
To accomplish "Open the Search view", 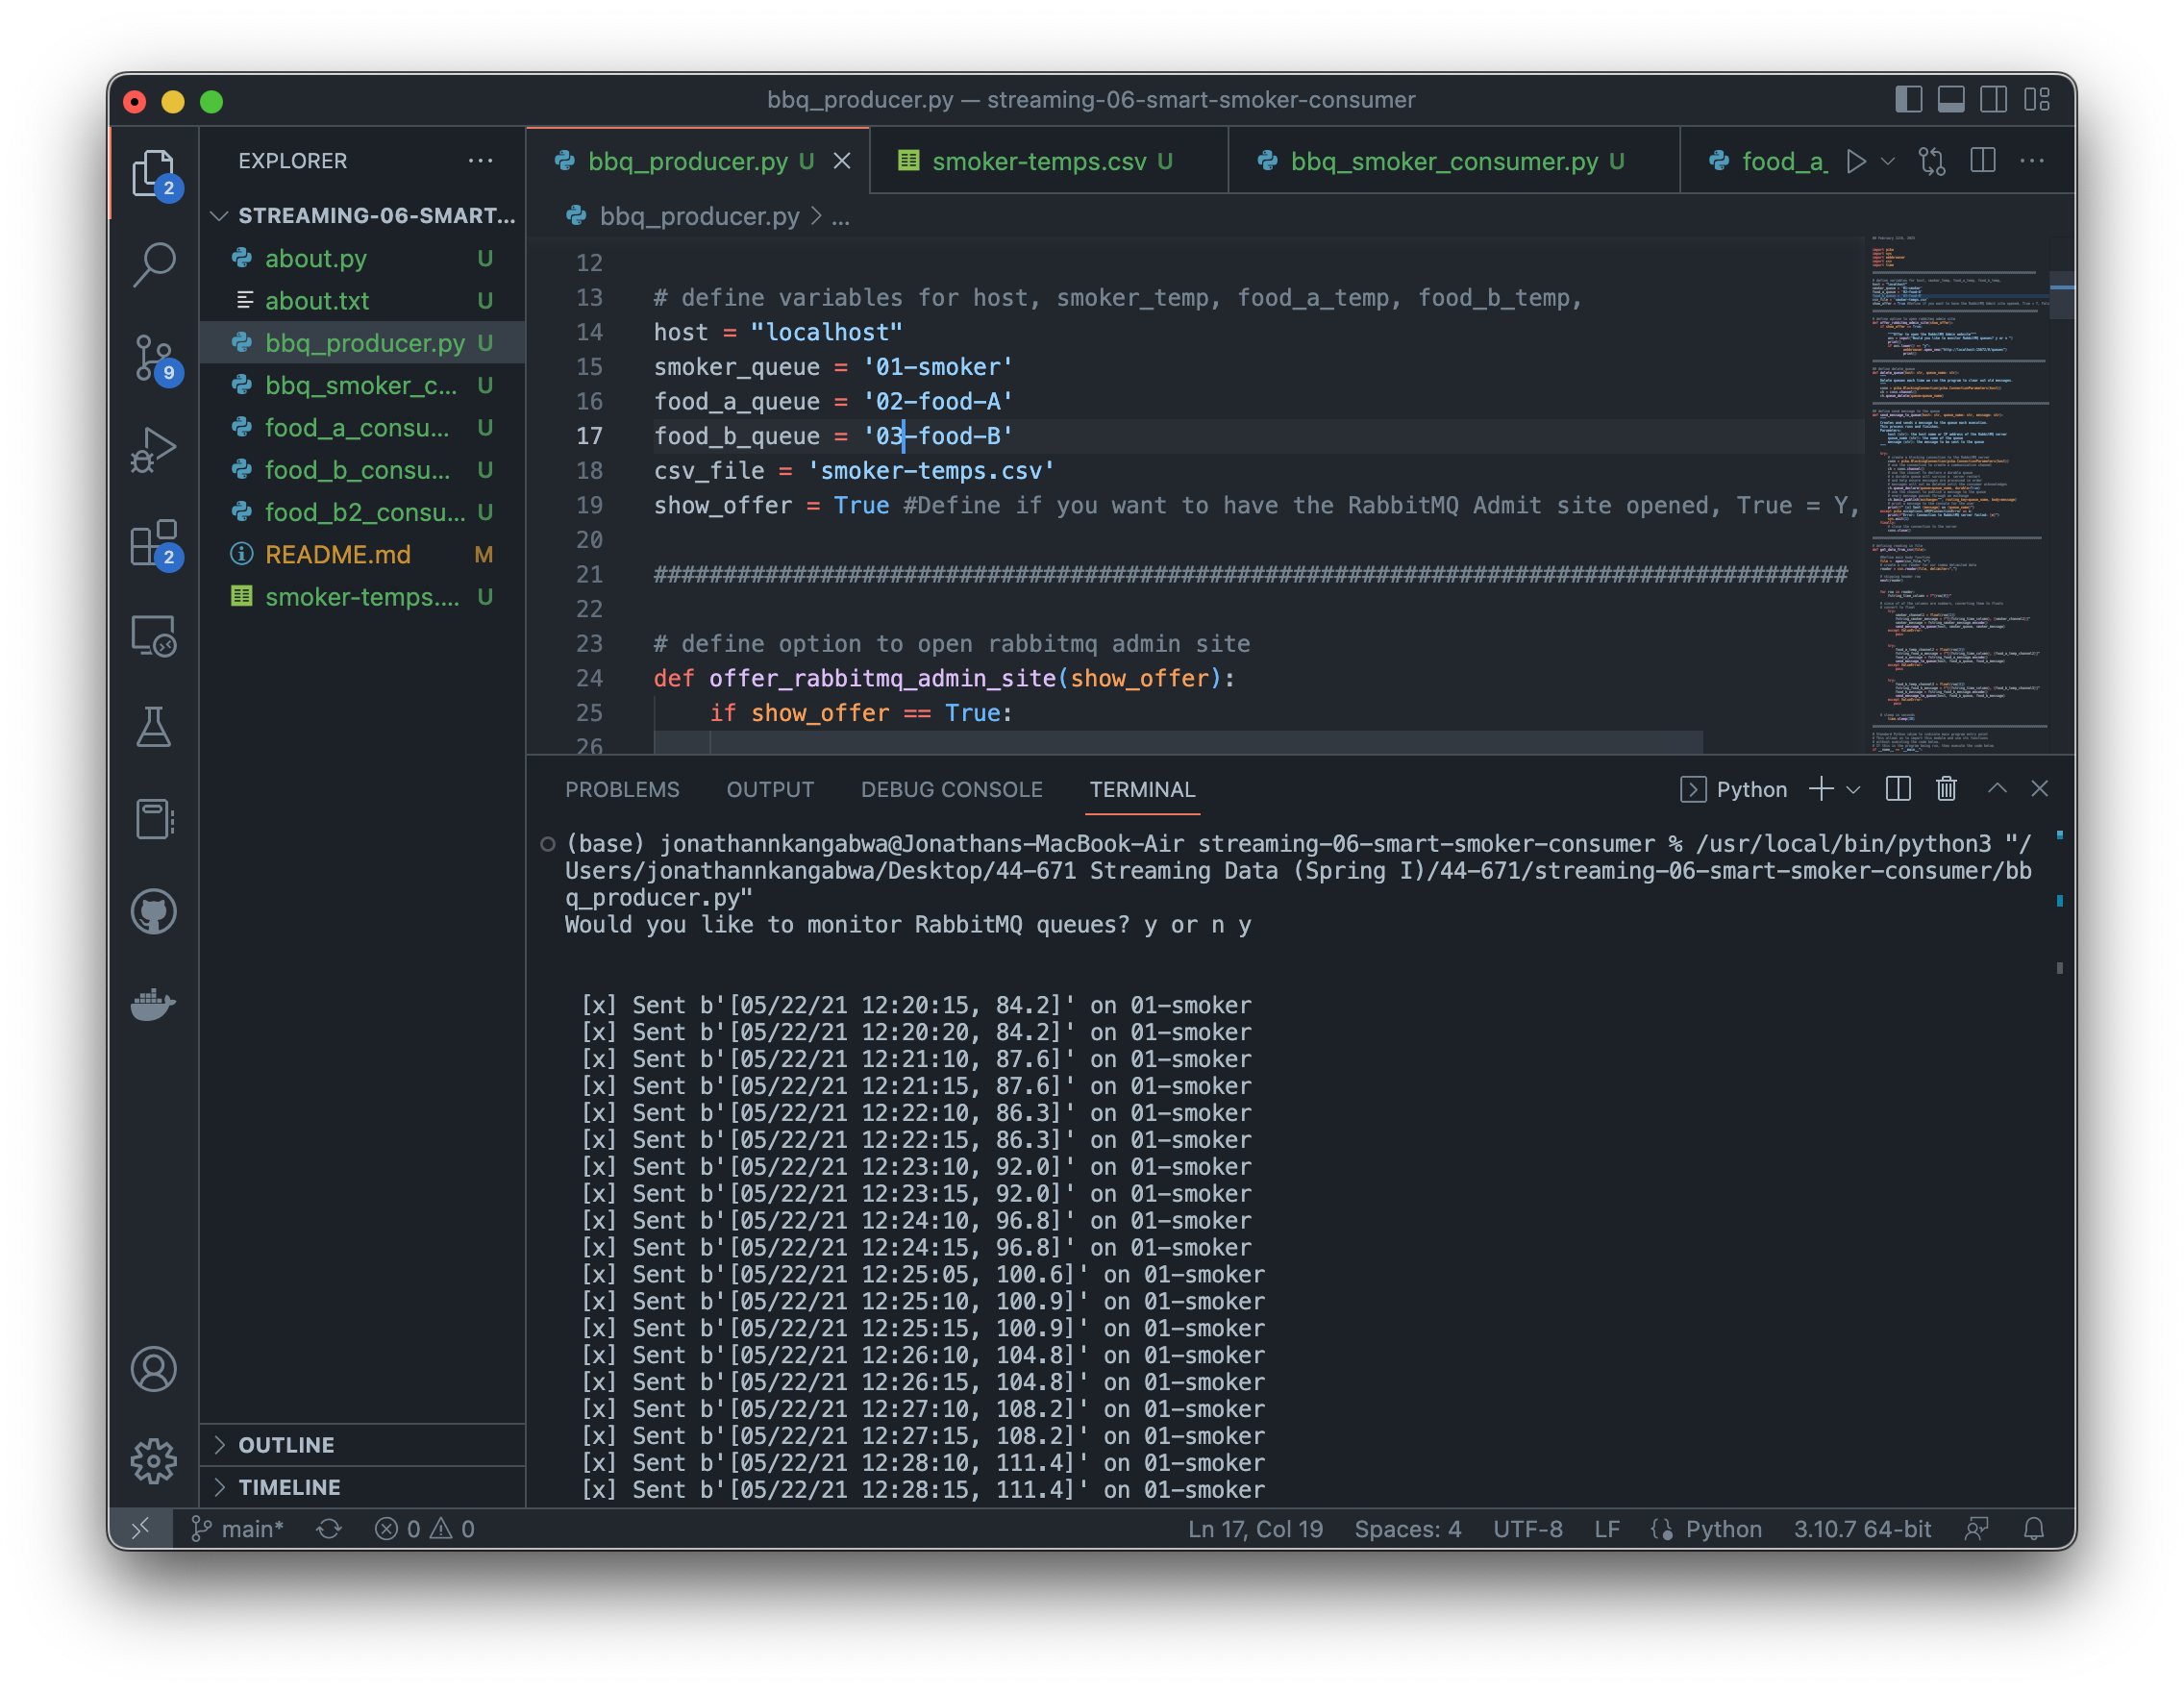I will (155, 263).
